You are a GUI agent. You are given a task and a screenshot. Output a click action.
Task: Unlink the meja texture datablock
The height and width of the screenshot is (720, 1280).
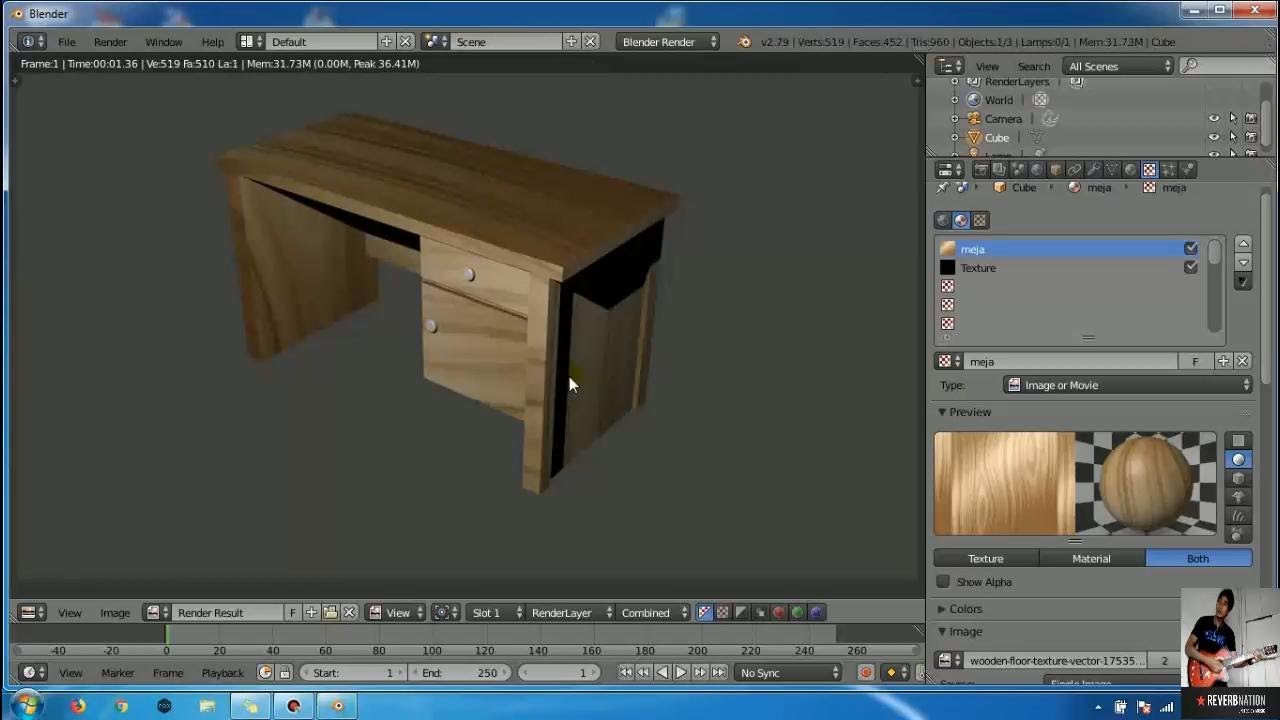[x=1242, y=362]
